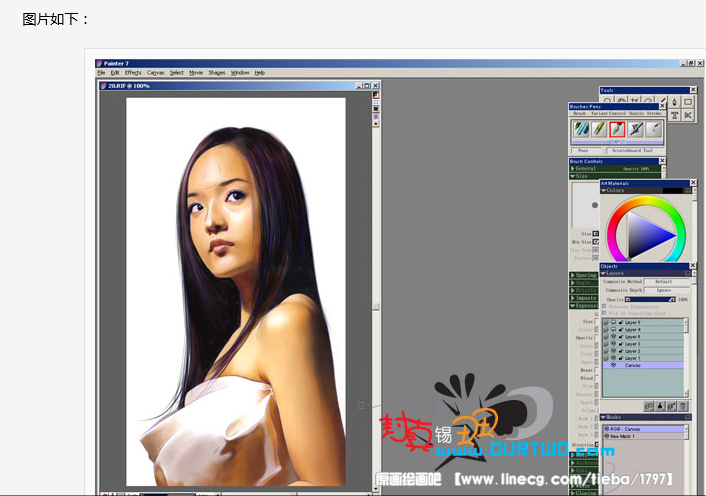706x496 pixels.
Task: Open the Edit menu
Action: pos(115,72)
